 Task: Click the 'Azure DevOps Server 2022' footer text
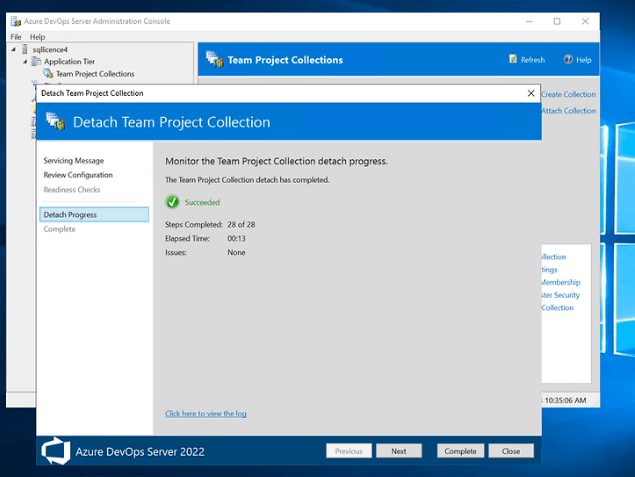pos(140,451)
